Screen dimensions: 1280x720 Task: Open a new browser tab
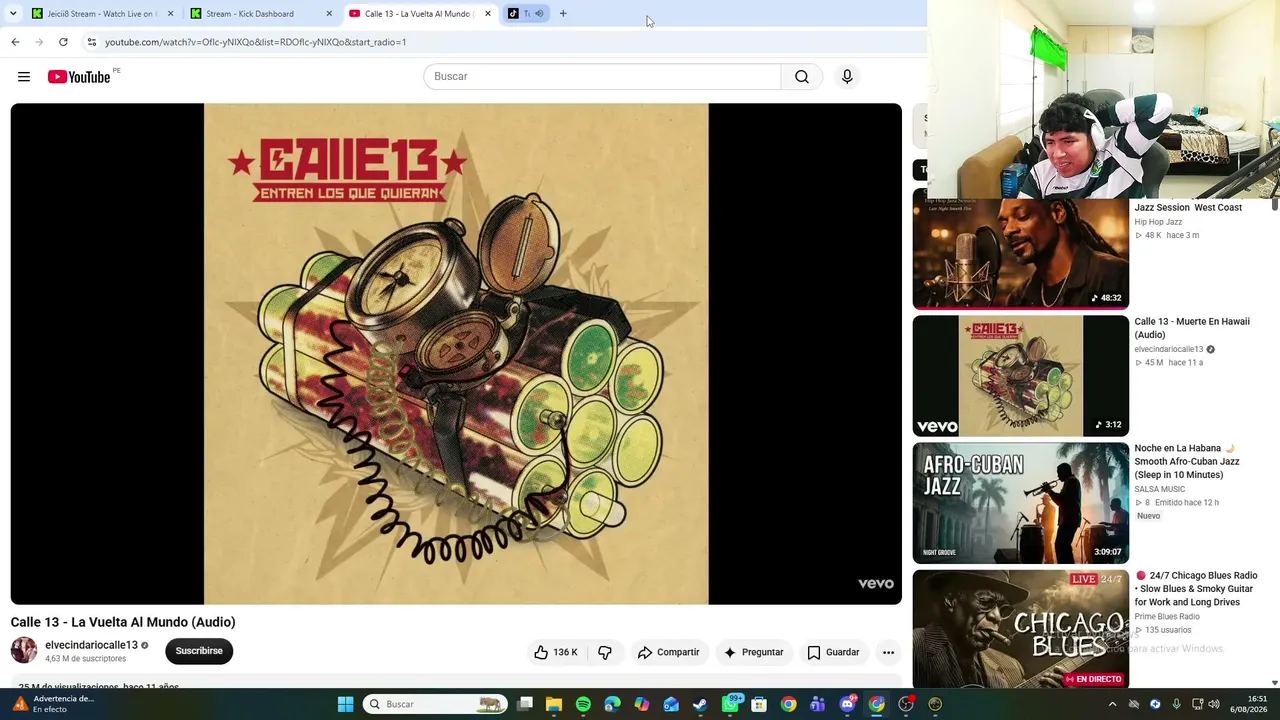point(563,14)
